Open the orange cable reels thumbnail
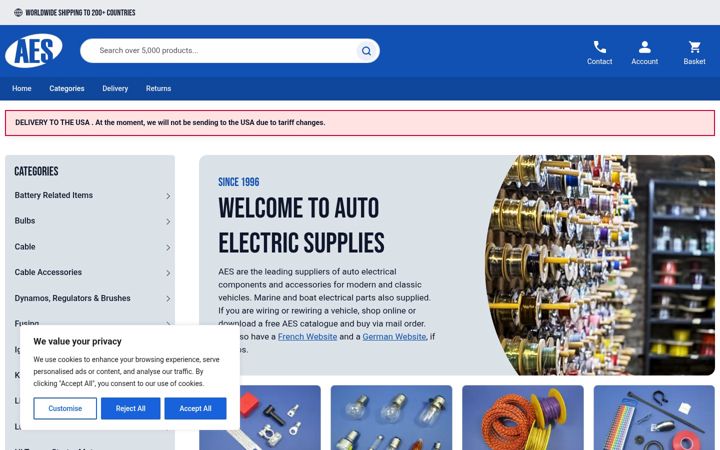Screen dimensions: 720x450 523,417
